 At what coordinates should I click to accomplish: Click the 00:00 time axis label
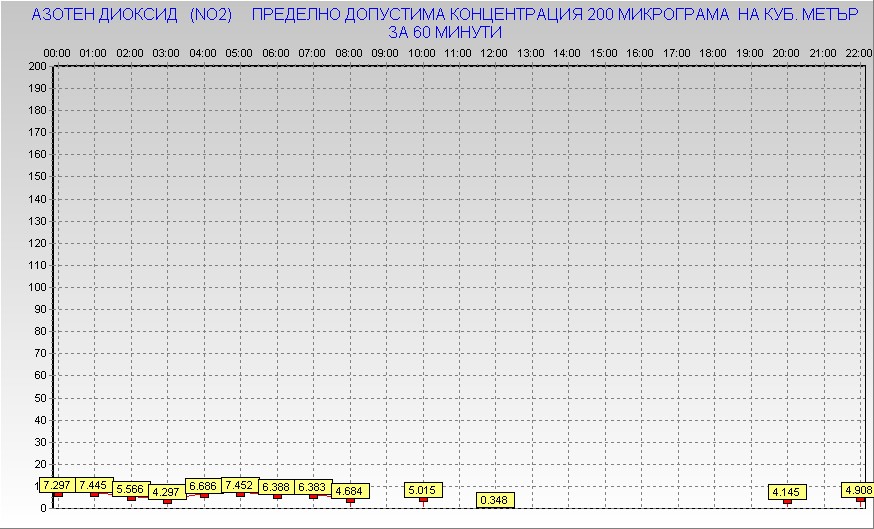pyautogui.click(x=57, y=54)
